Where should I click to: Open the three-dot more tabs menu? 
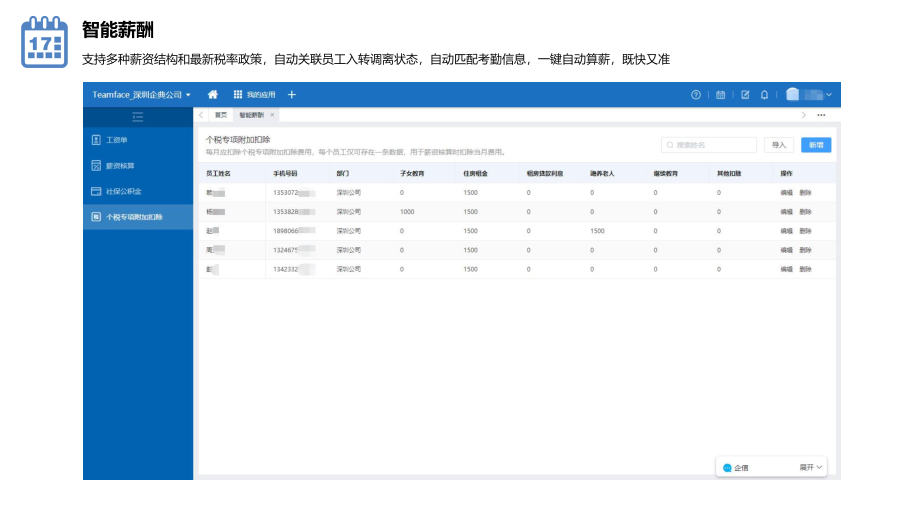pyautogui.click(x=822, y=115)
